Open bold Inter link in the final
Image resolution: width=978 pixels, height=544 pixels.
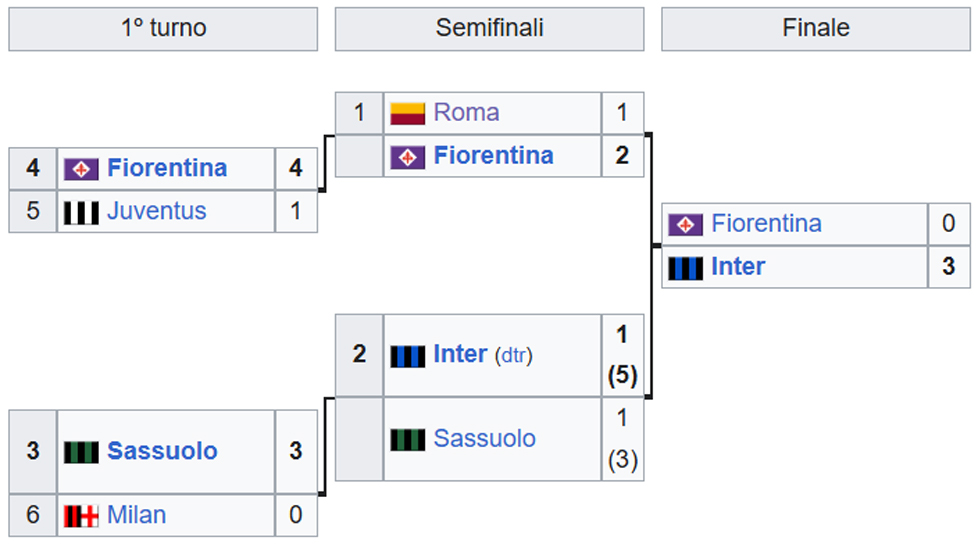point(738,266)
